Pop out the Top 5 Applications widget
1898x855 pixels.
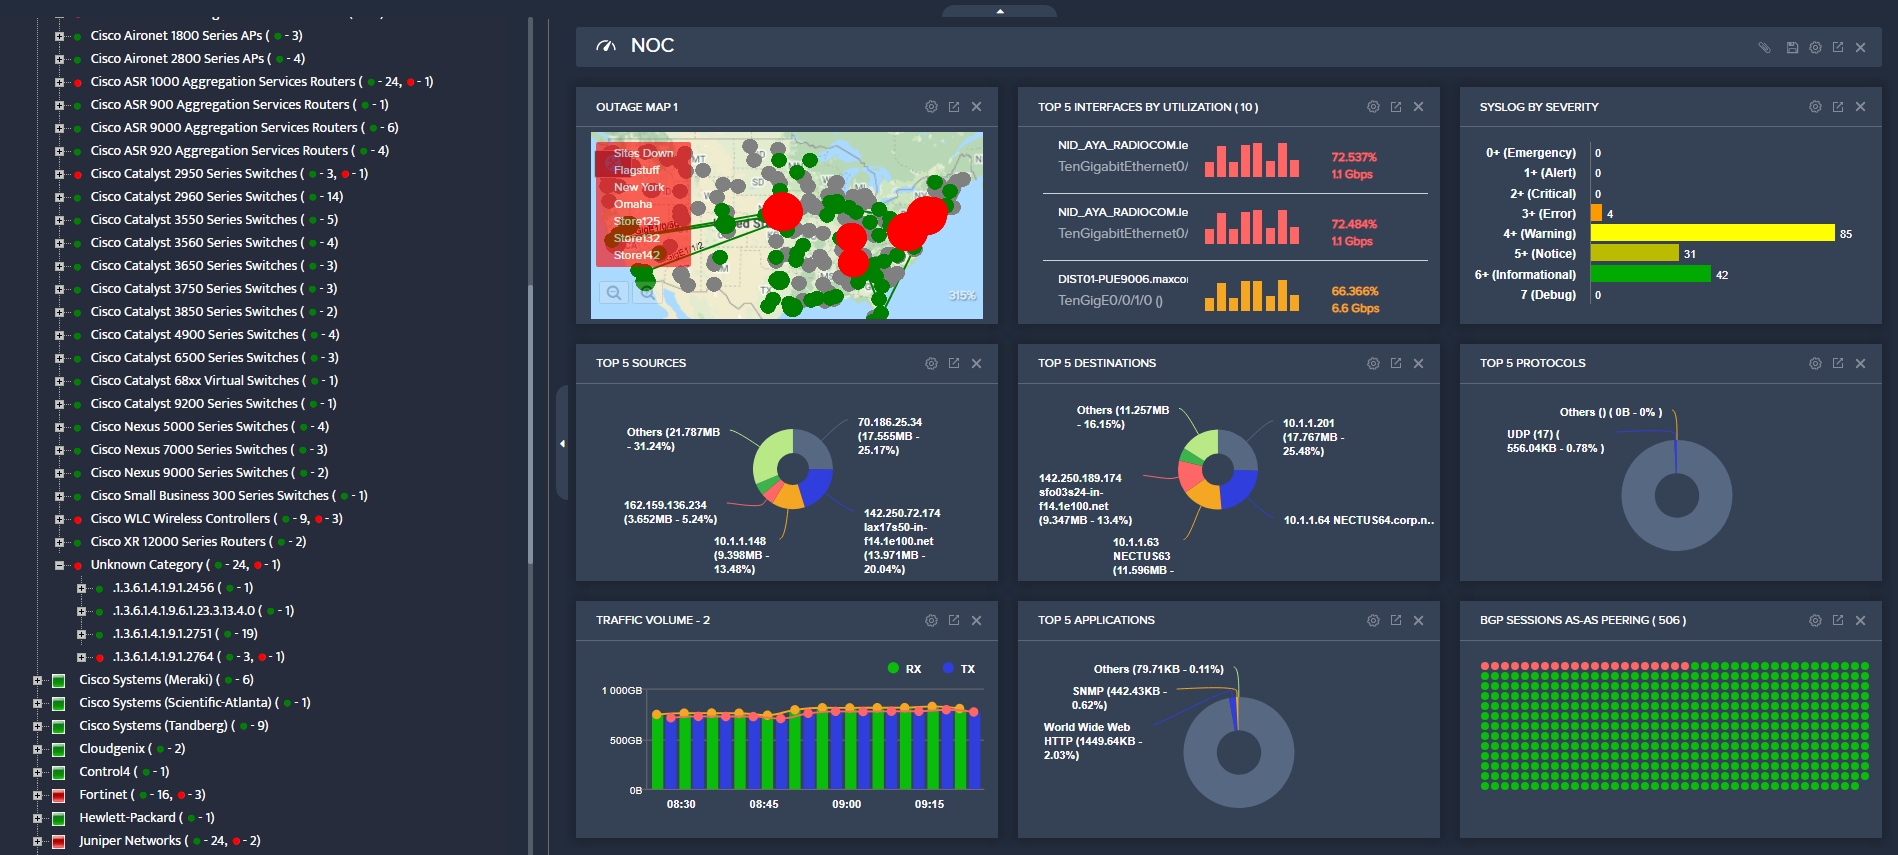pyautogui.click(x=1396, y=620)
